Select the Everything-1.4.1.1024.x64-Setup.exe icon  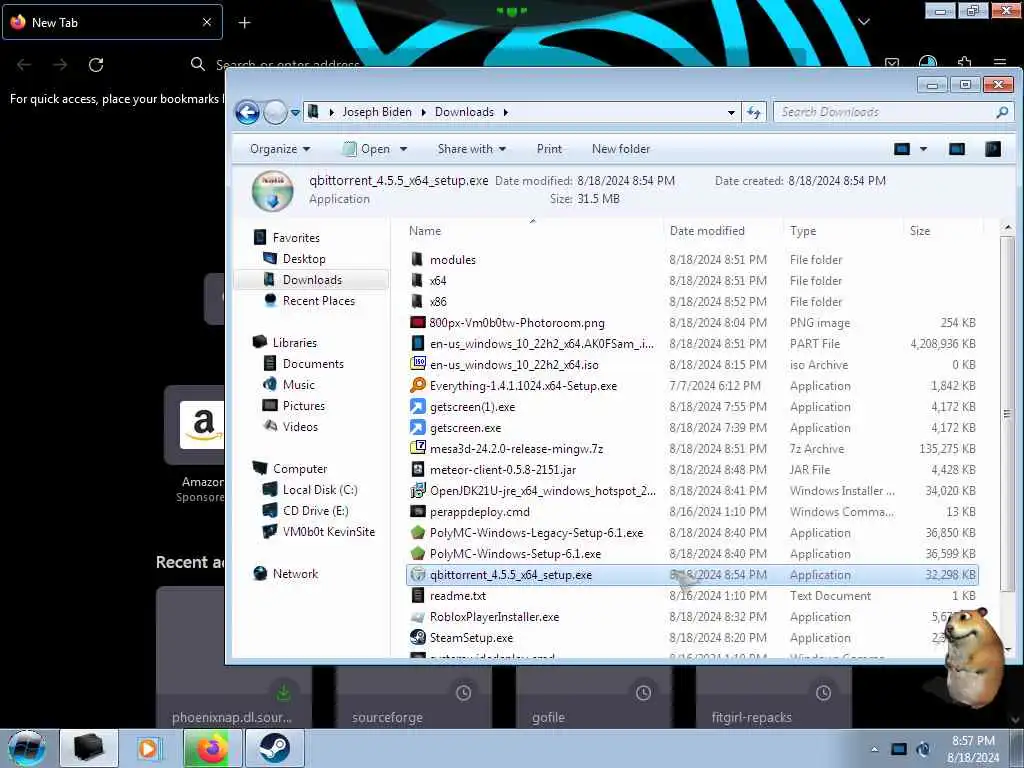pos(417,385)
